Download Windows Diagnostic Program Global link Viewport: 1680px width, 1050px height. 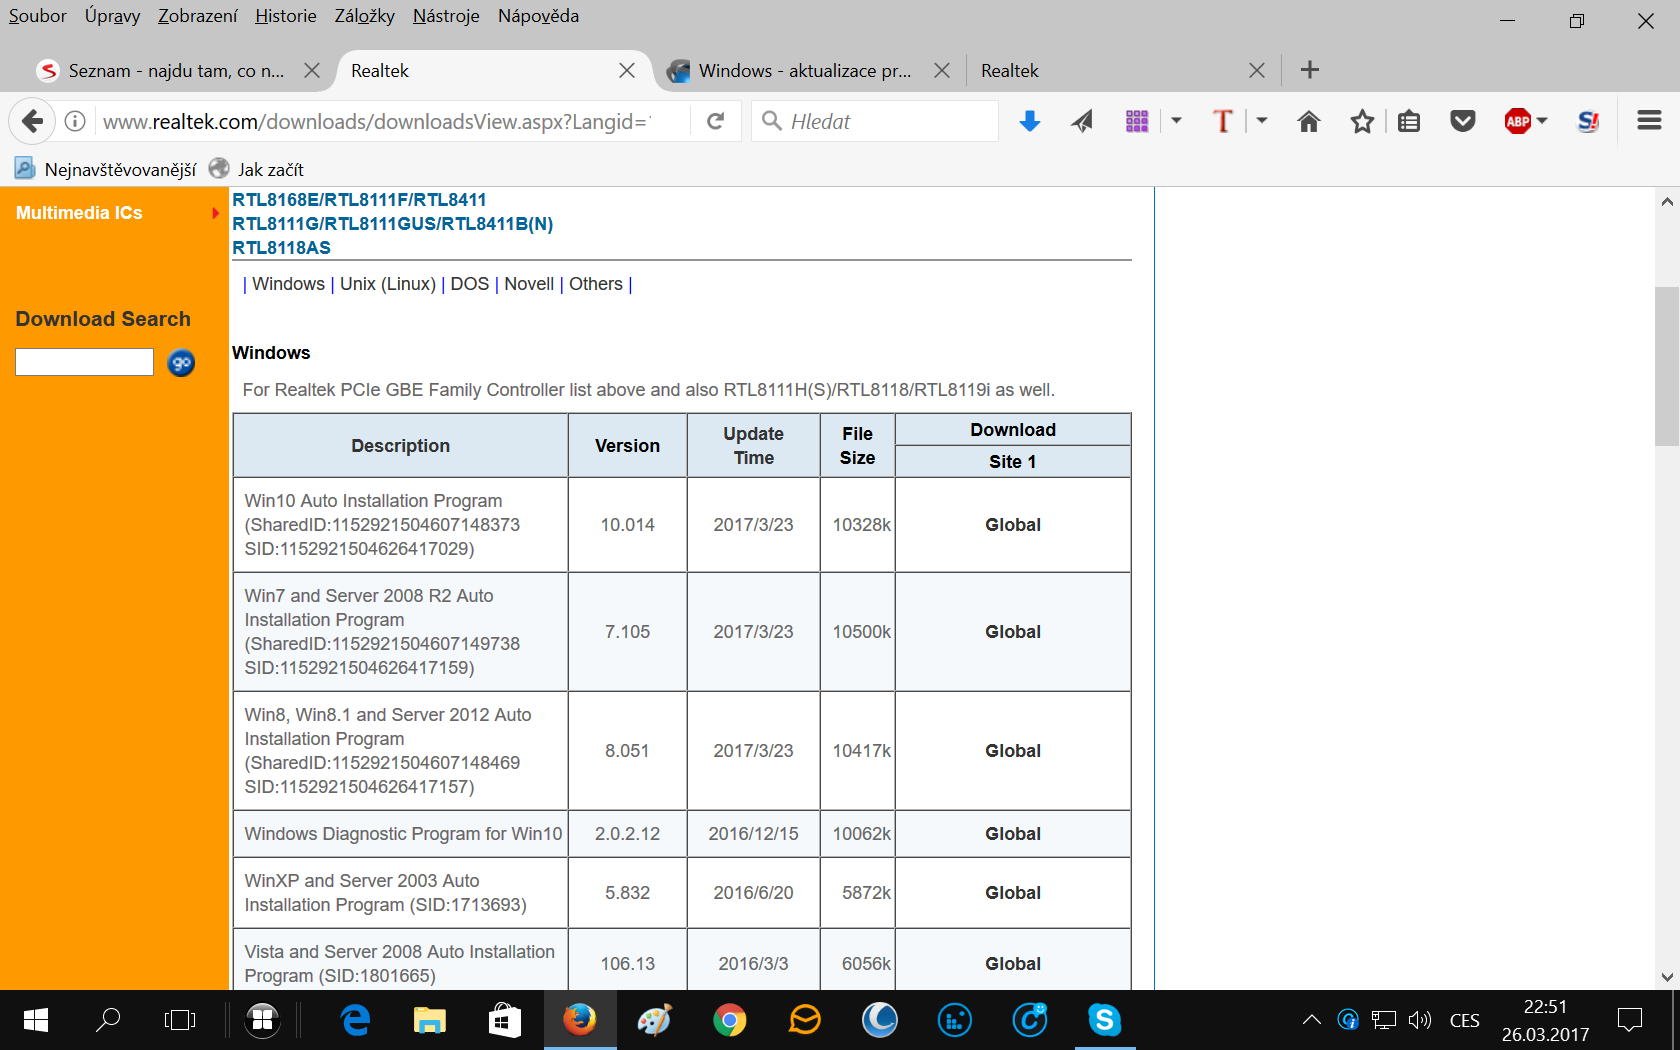tap(1013, 834)
